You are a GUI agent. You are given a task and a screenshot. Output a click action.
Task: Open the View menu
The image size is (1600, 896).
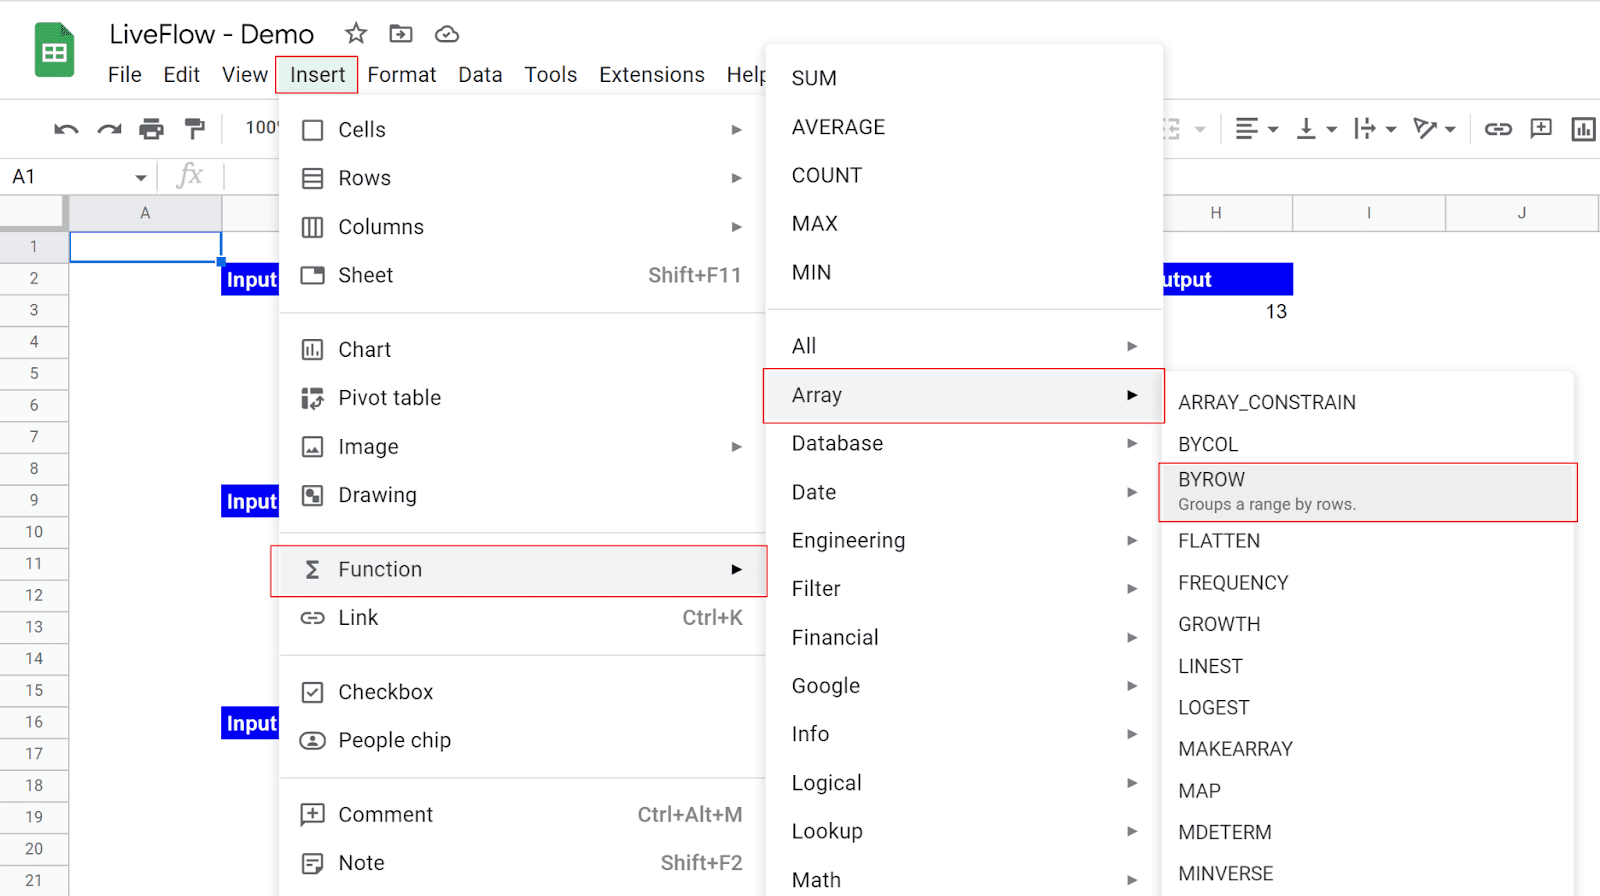click(x=245, y=75)
